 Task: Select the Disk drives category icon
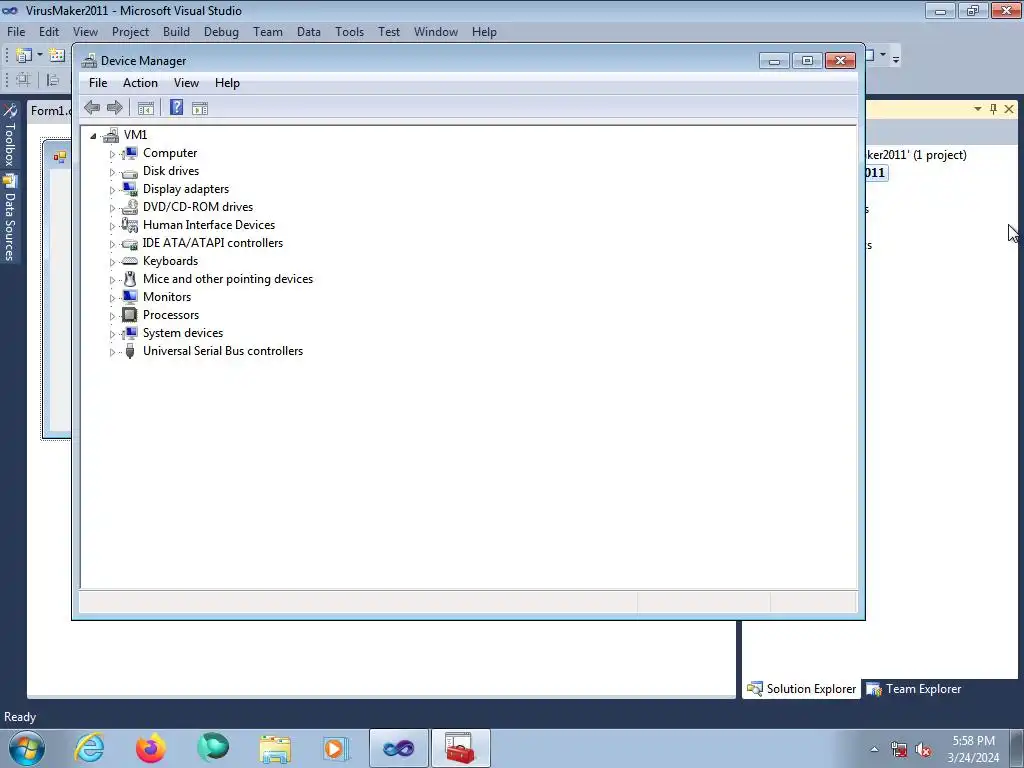pyautogui.click(x=130, y=172)
